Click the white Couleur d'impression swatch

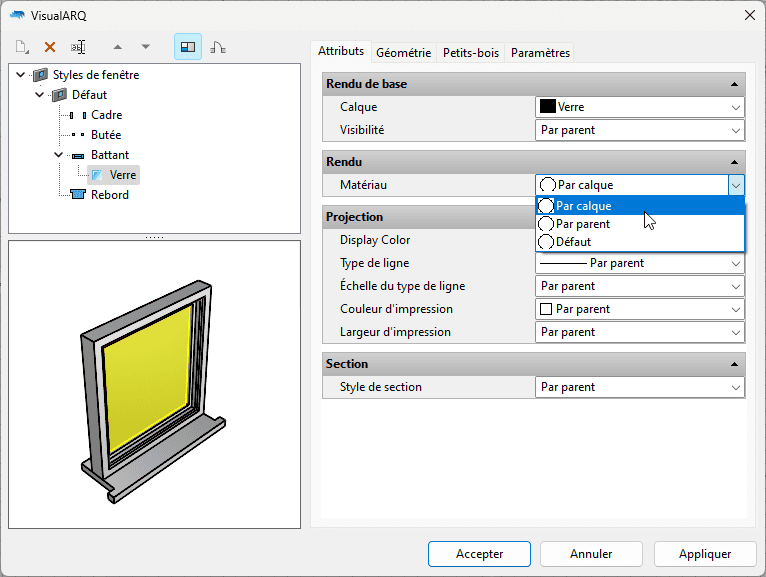(x=546, y=309)
